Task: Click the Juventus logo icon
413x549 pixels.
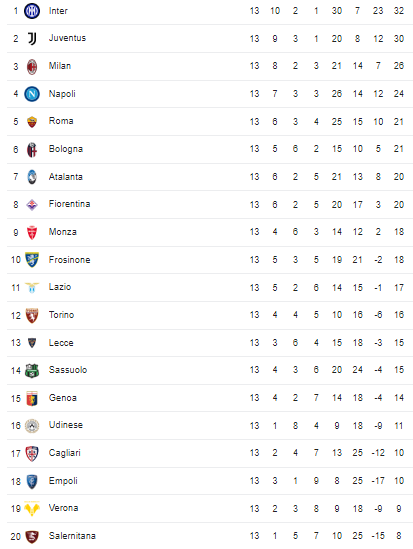Action: click(32, 39)
